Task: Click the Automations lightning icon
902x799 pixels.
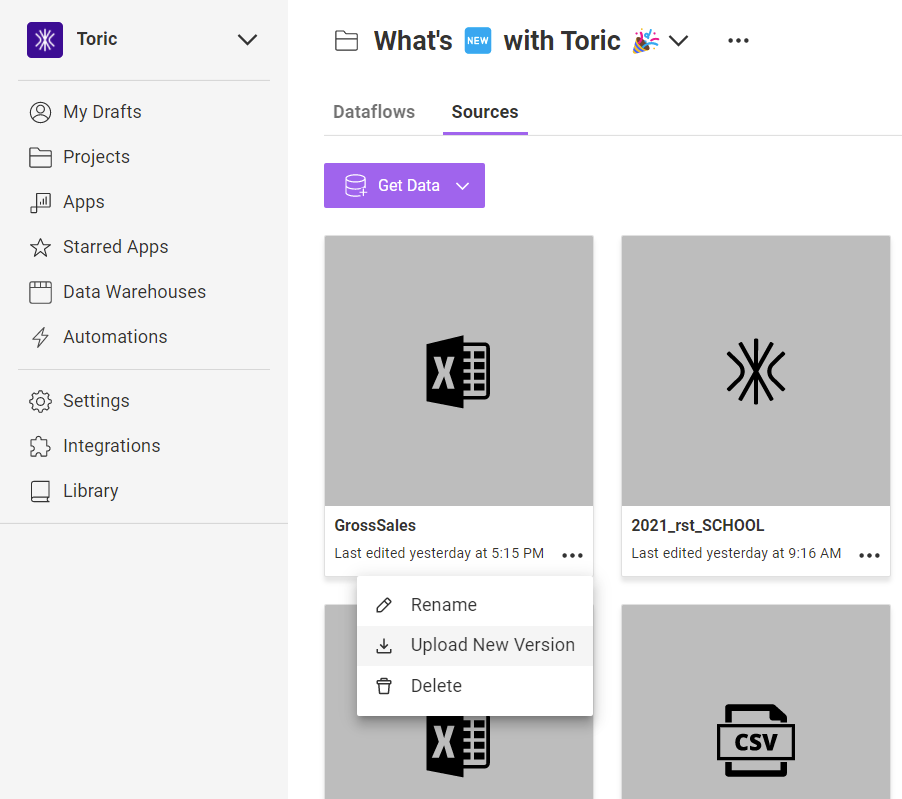Action: 40,336
